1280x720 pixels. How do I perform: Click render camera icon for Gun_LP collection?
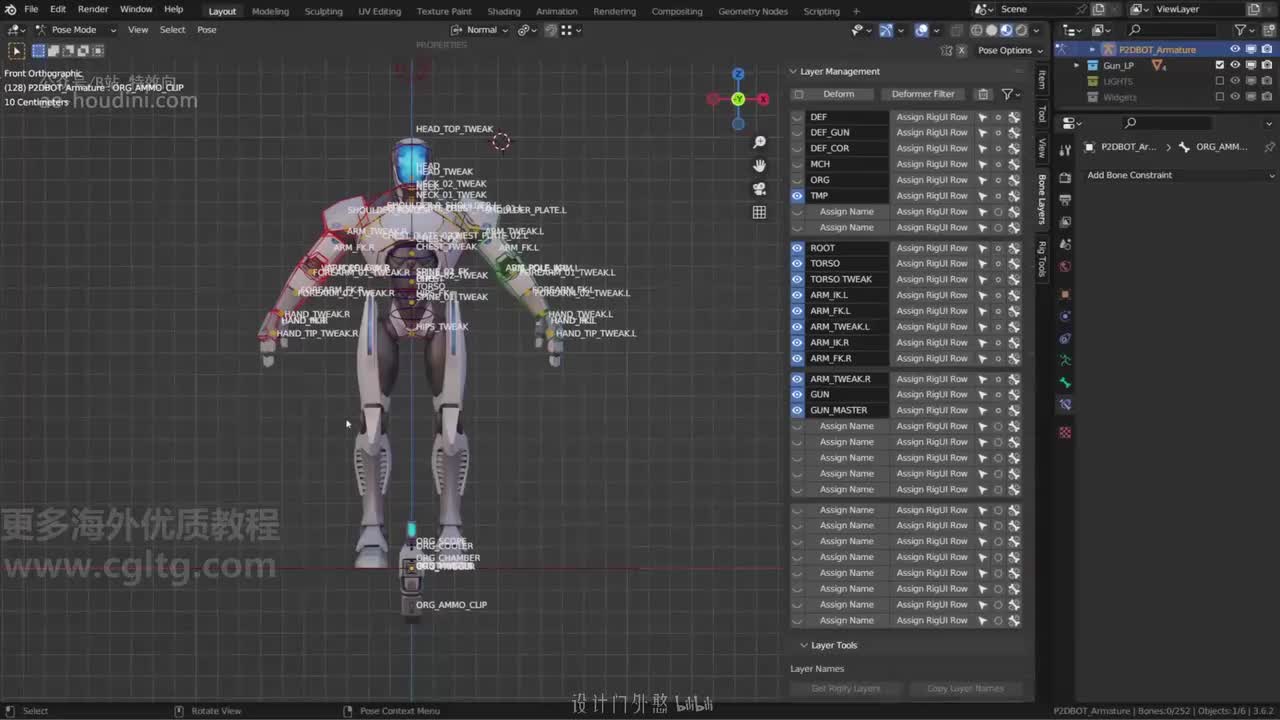1266,65
